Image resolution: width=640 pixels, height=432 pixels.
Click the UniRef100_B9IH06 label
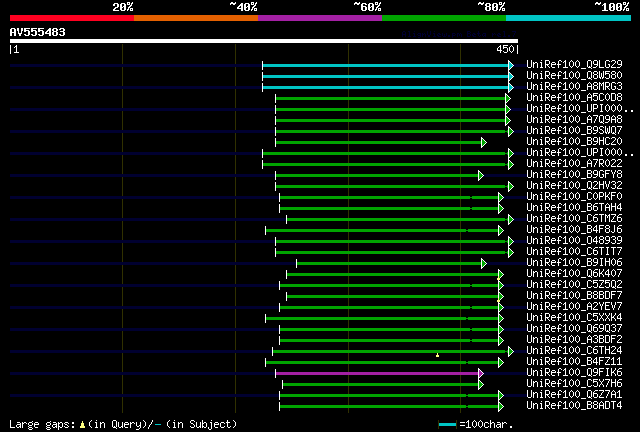(574, 263)
